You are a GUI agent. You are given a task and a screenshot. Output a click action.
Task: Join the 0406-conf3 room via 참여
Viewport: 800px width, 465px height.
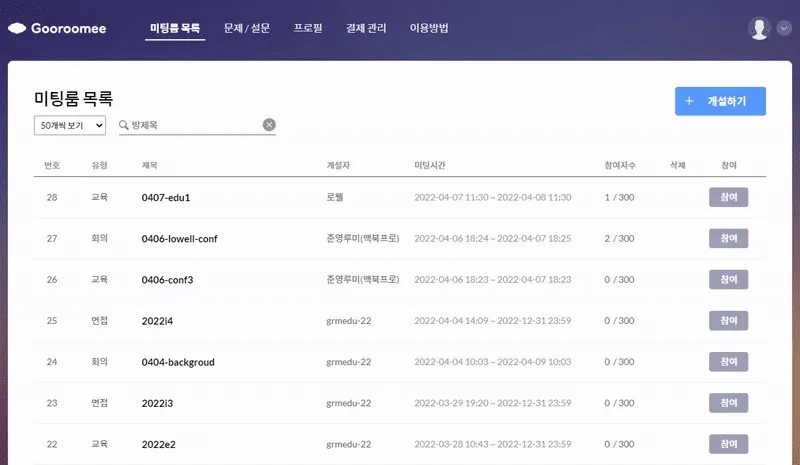pos(729,279)
